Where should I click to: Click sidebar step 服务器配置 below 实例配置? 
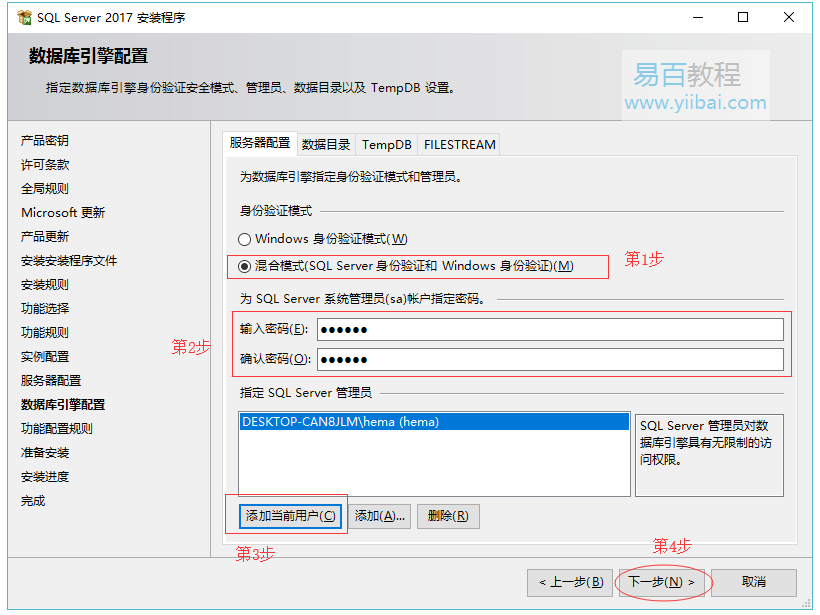click(51, 381)
